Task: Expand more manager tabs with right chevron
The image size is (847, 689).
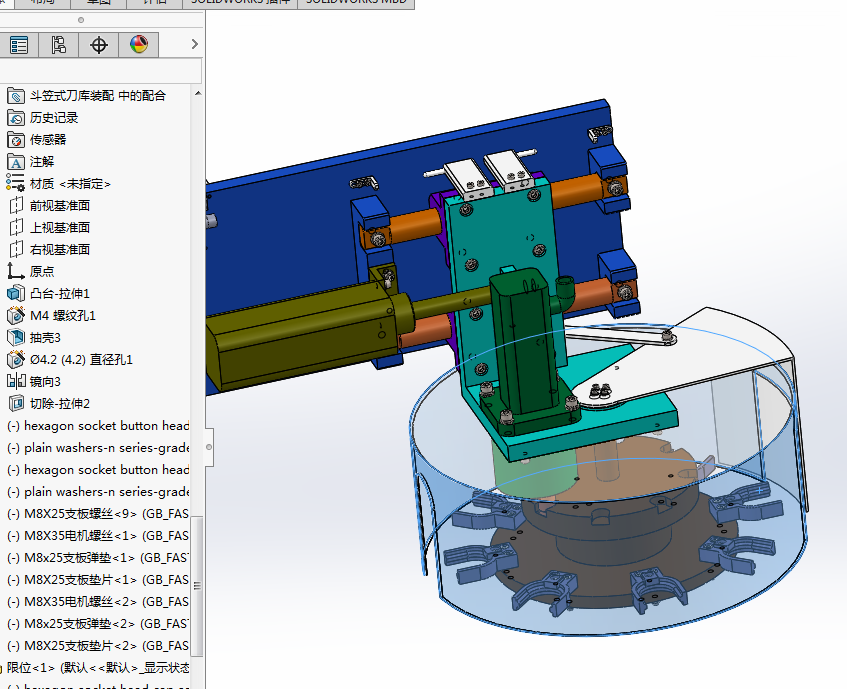Action: [194, 44]
